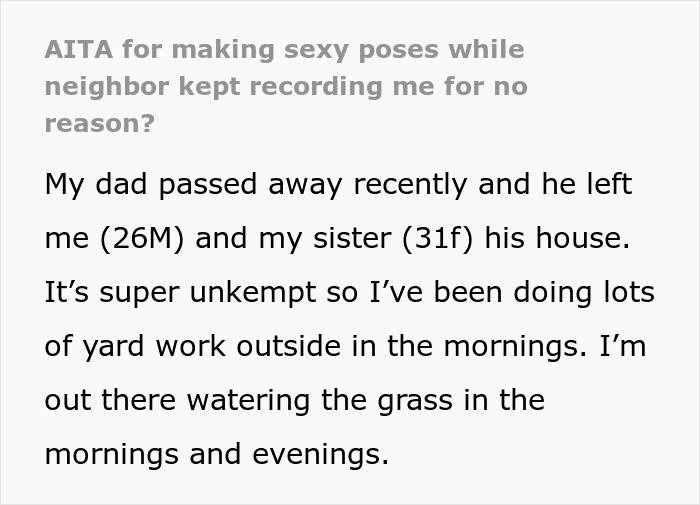Click the gray AITA post title
This screenshot has width=700, height=505.
[x=286, y=86]
